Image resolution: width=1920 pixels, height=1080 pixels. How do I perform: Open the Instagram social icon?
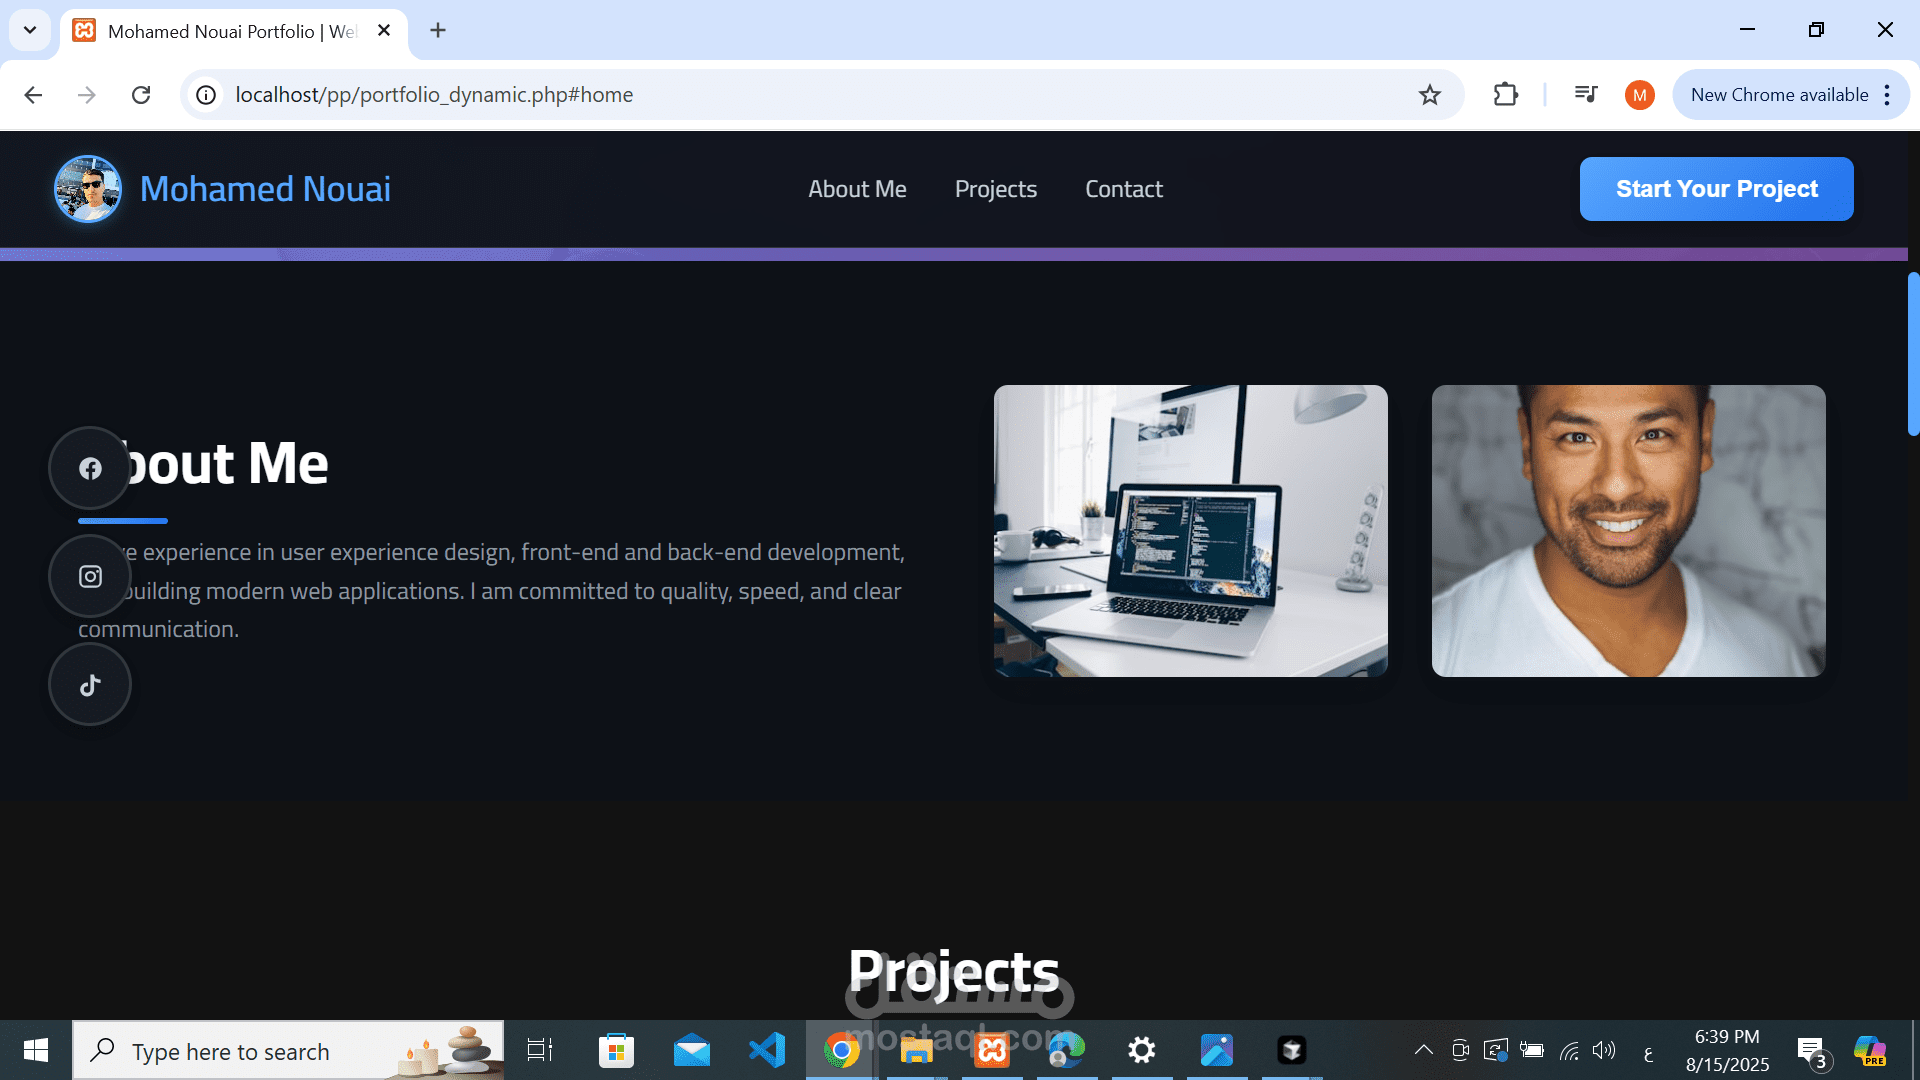click(x=90, y=576)
